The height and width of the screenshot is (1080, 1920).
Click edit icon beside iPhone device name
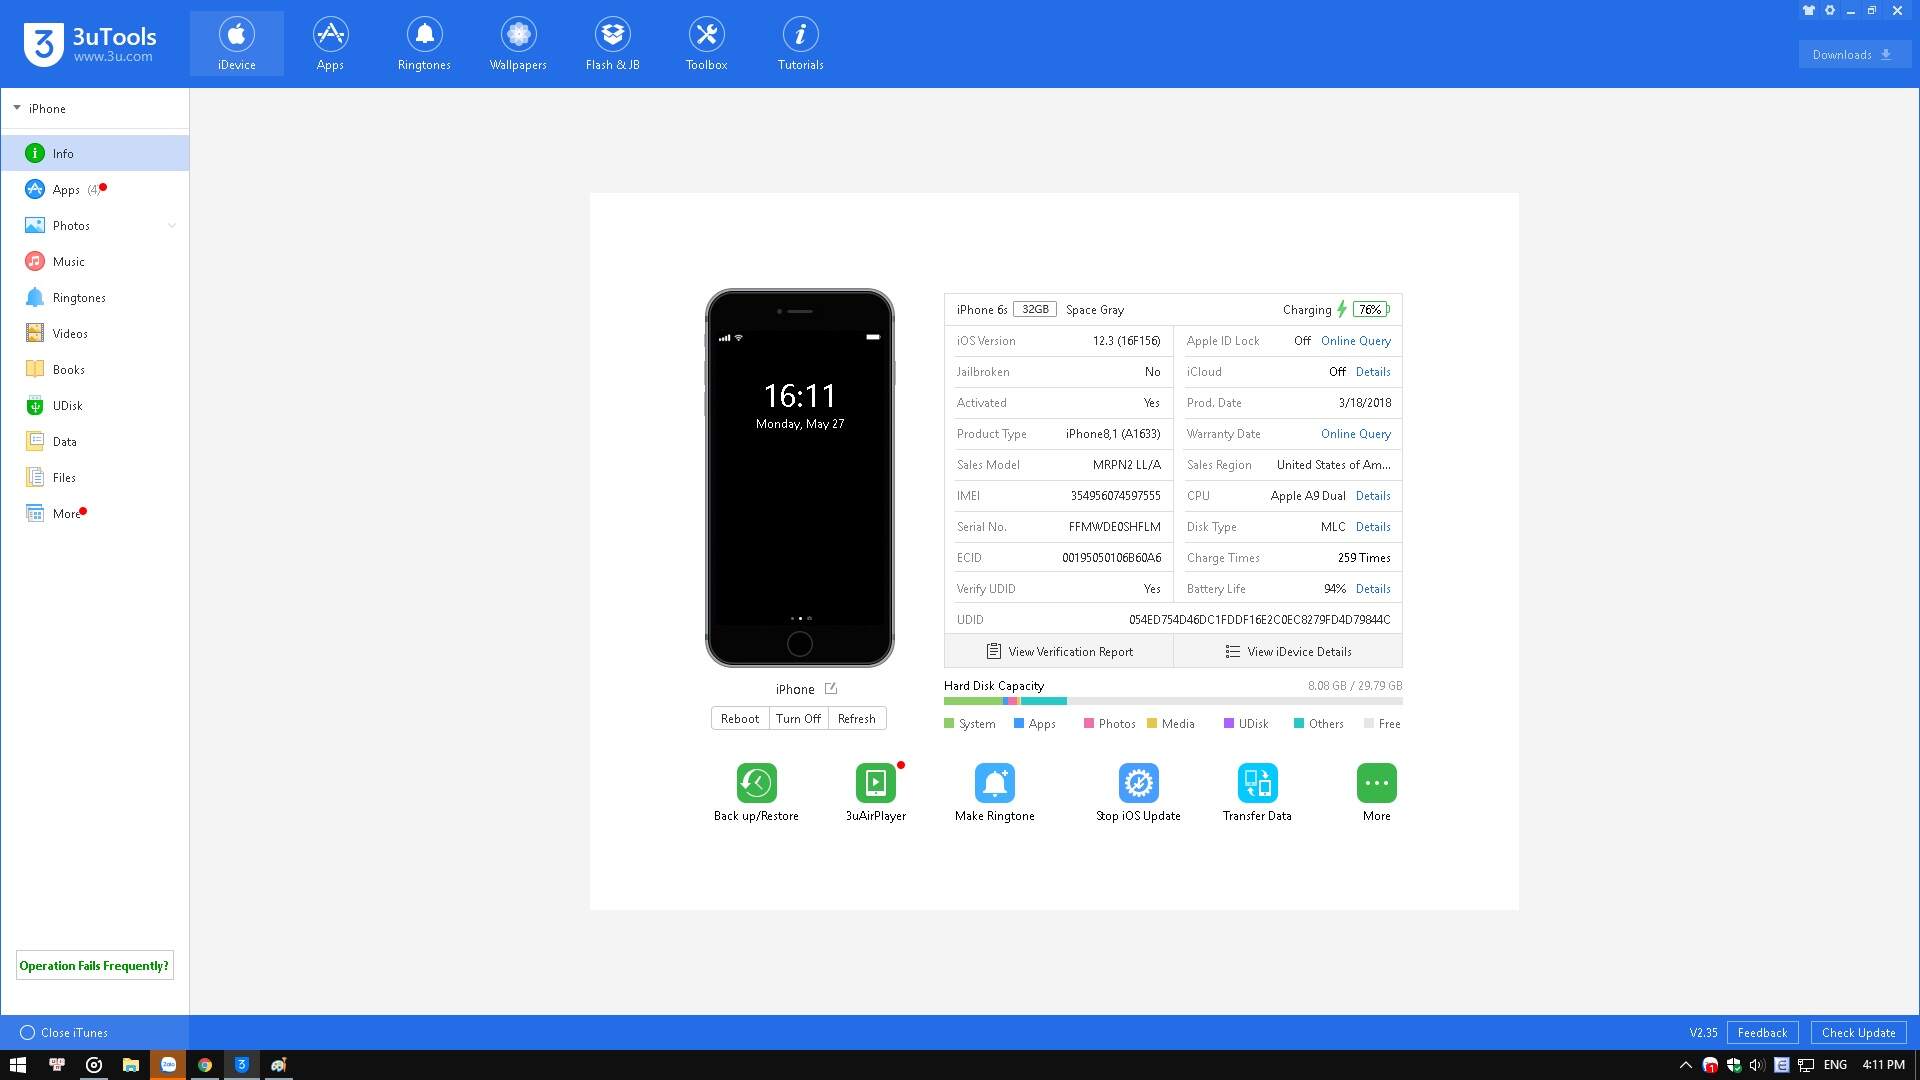point(831,689)
